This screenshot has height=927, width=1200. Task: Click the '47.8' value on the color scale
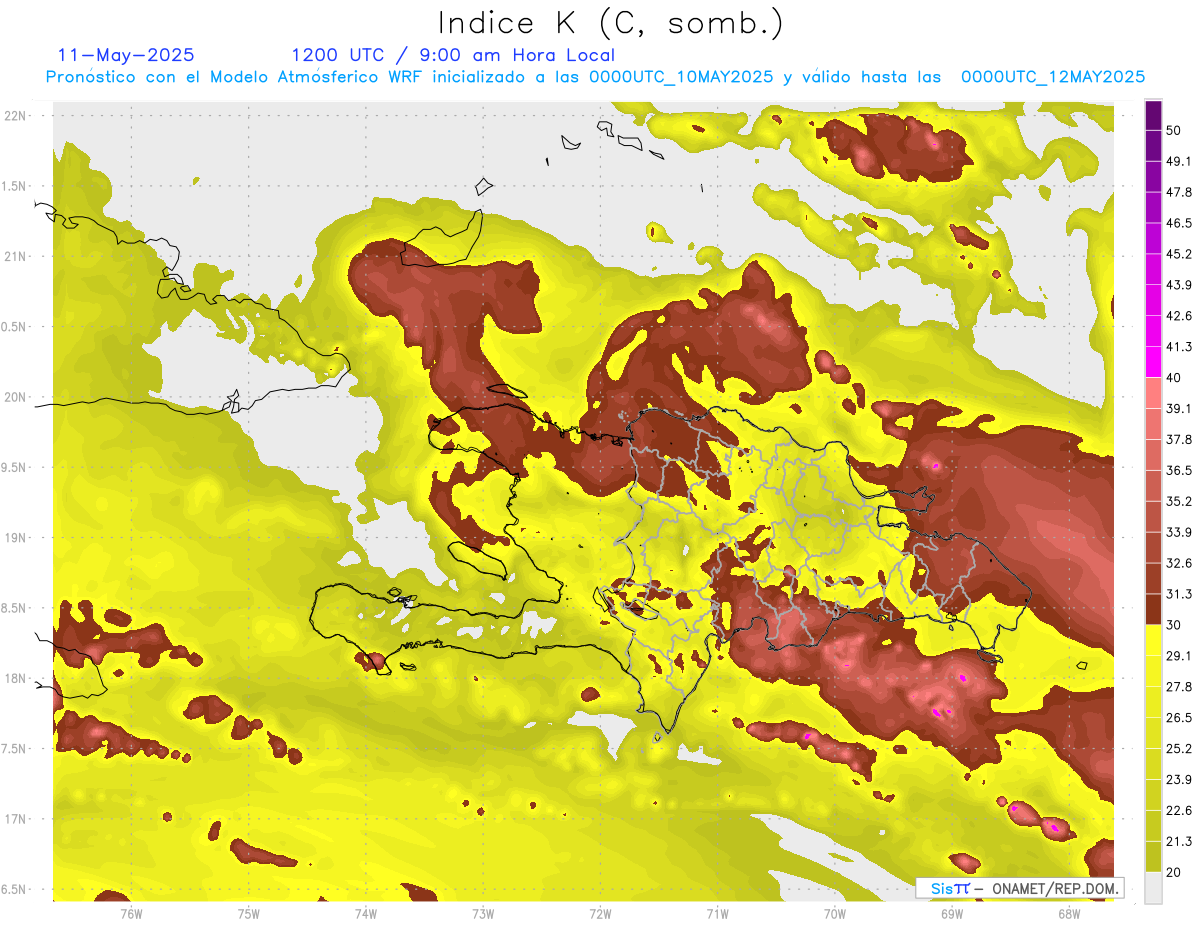[1178, 192]
